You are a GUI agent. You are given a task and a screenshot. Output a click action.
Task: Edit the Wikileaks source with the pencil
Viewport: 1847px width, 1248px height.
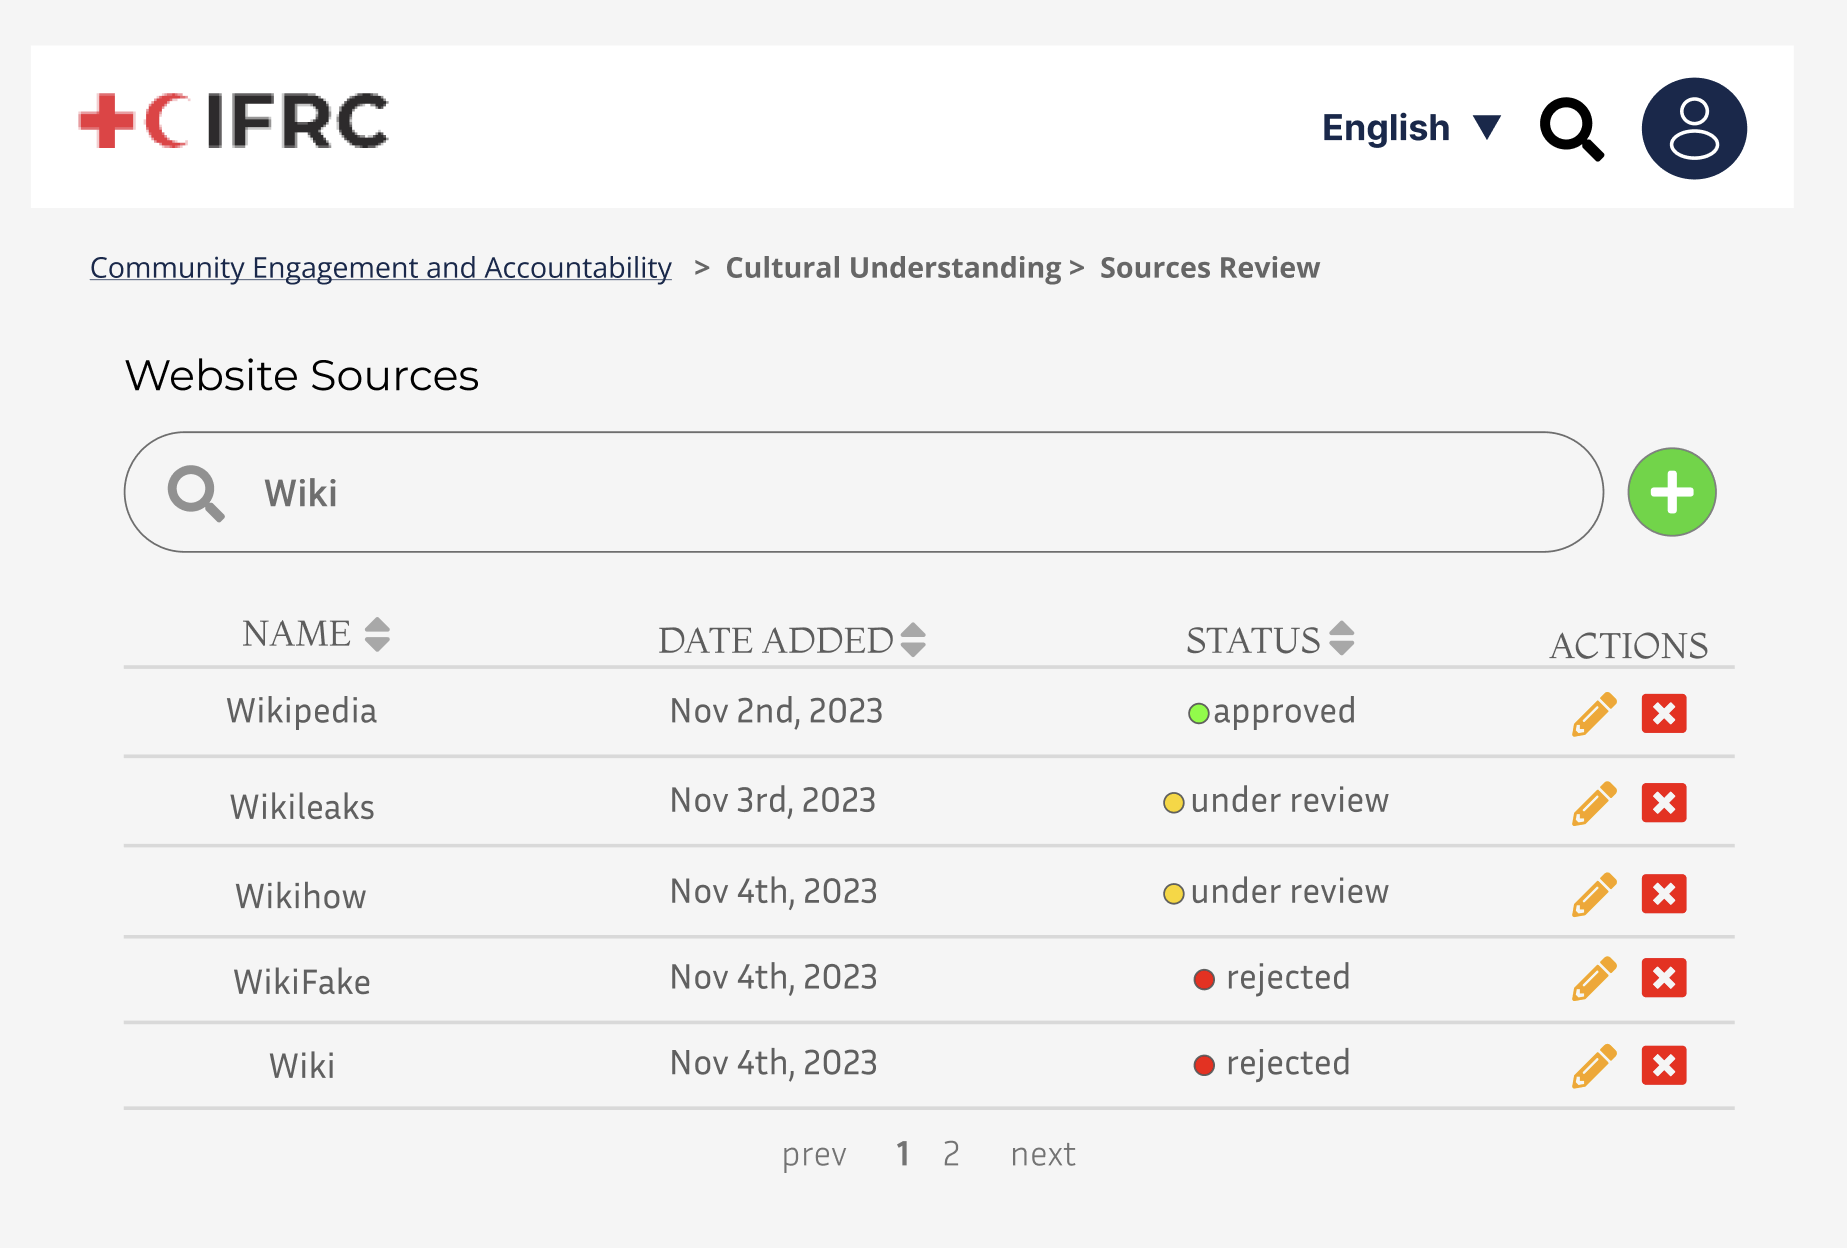pos(1594,803)
